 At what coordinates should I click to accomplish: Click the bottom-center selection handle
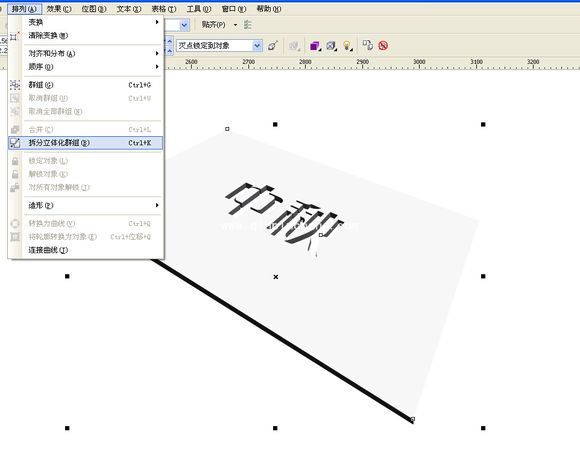(275, 428)
